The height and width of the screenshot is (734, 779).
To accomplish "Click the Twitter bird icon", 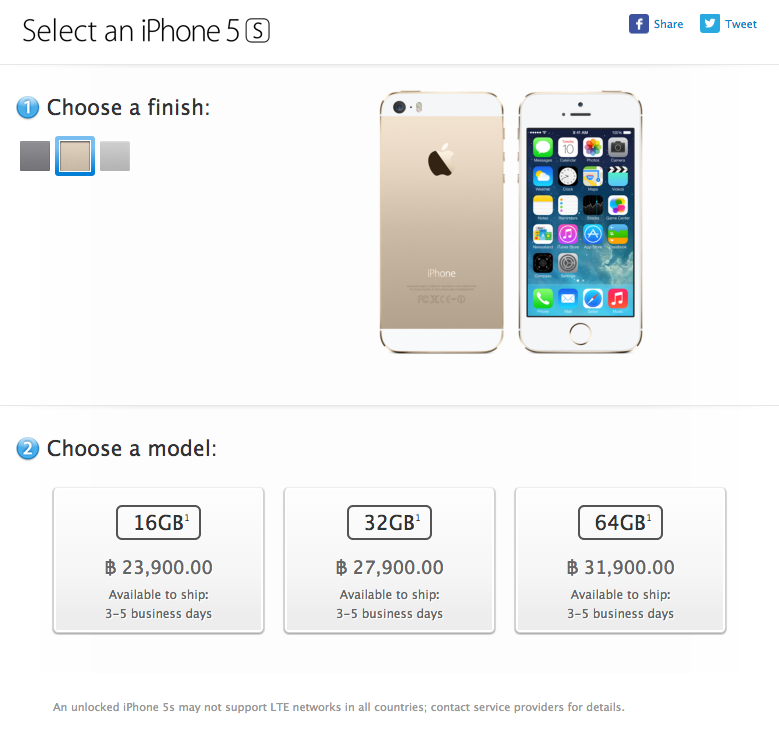I will (709, 24).
